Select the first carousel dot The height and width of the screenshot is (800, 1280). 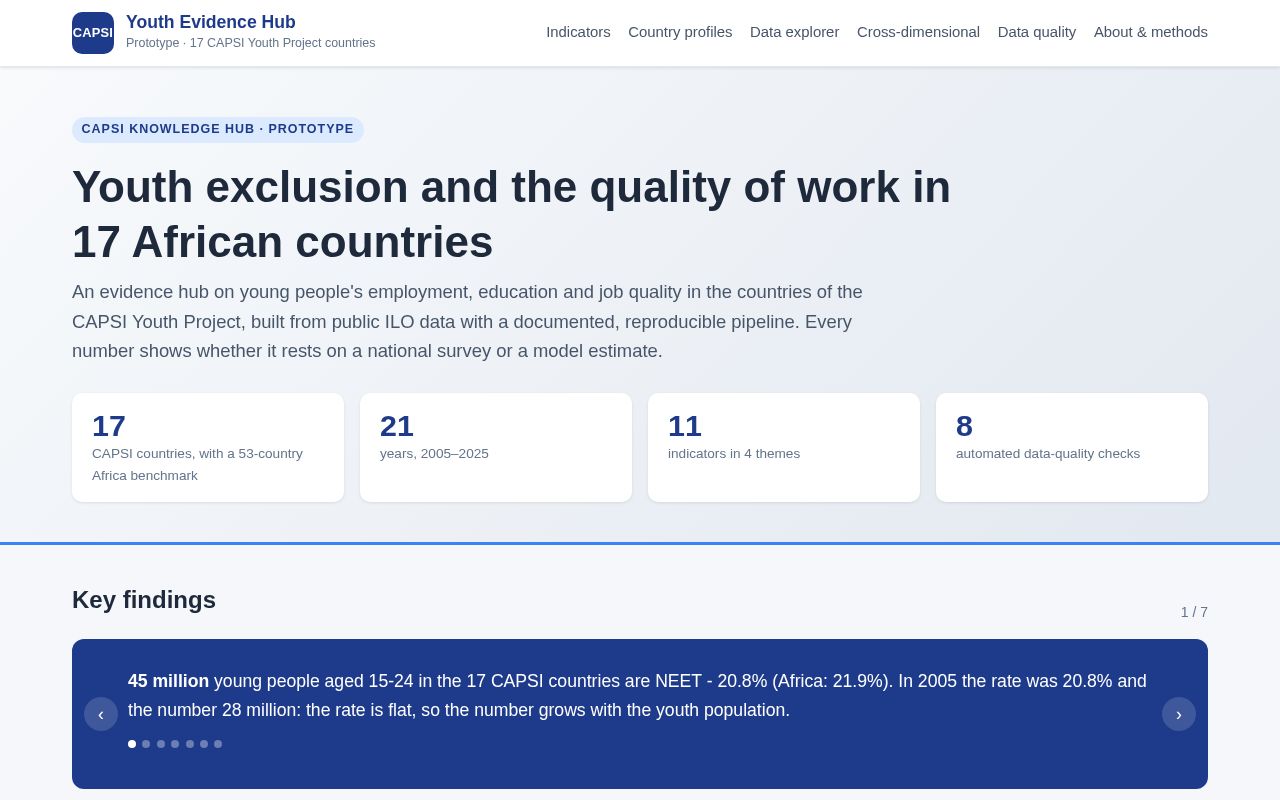click(x=132, y=744)
